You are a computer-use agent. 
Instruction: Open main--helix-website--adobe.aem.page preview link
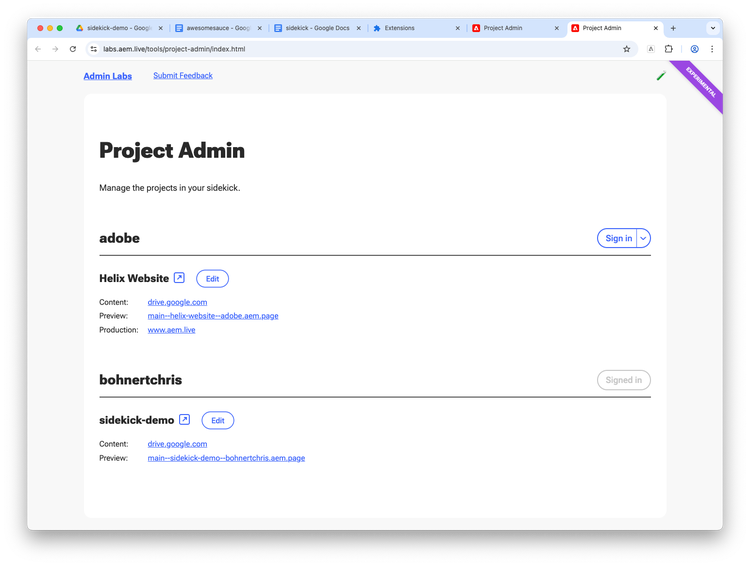[213, 316]
